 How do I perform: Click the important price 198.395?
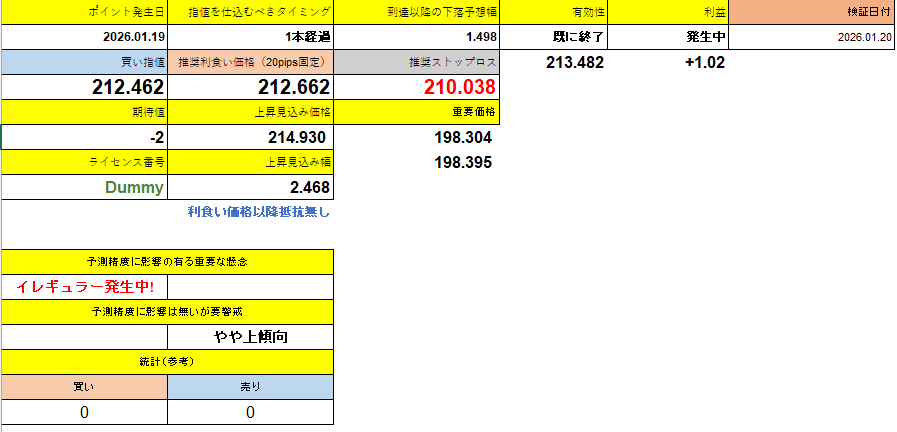click(x=463, y=163)
